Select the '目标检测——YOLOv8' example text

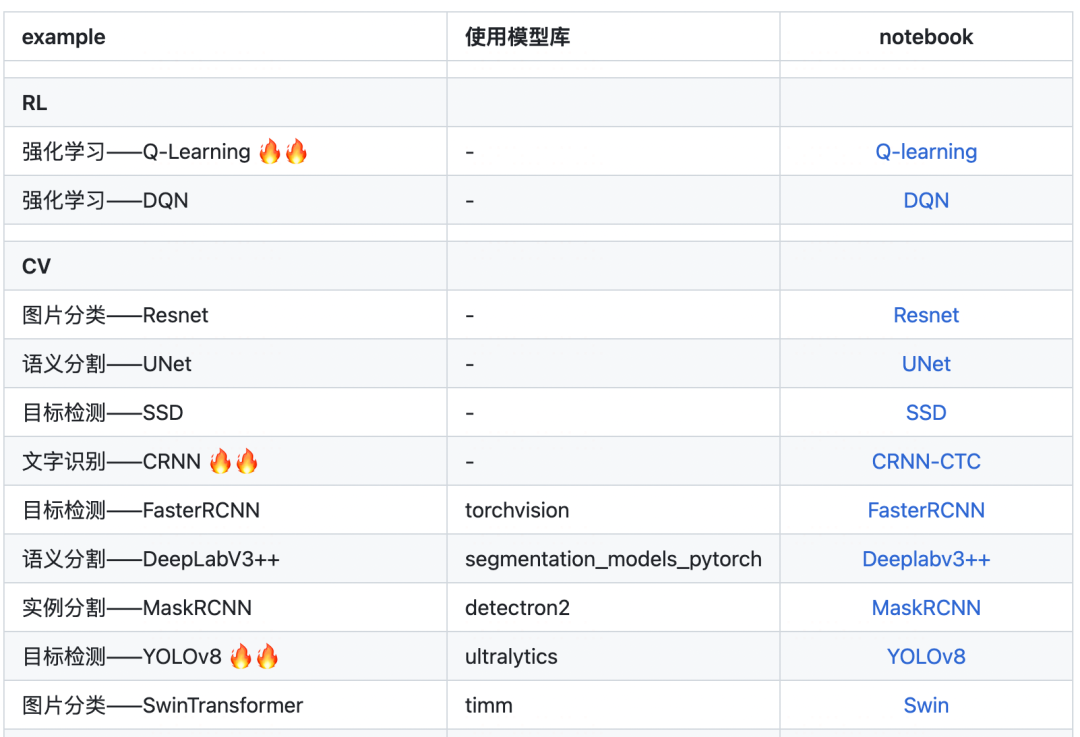coord(121,656)
